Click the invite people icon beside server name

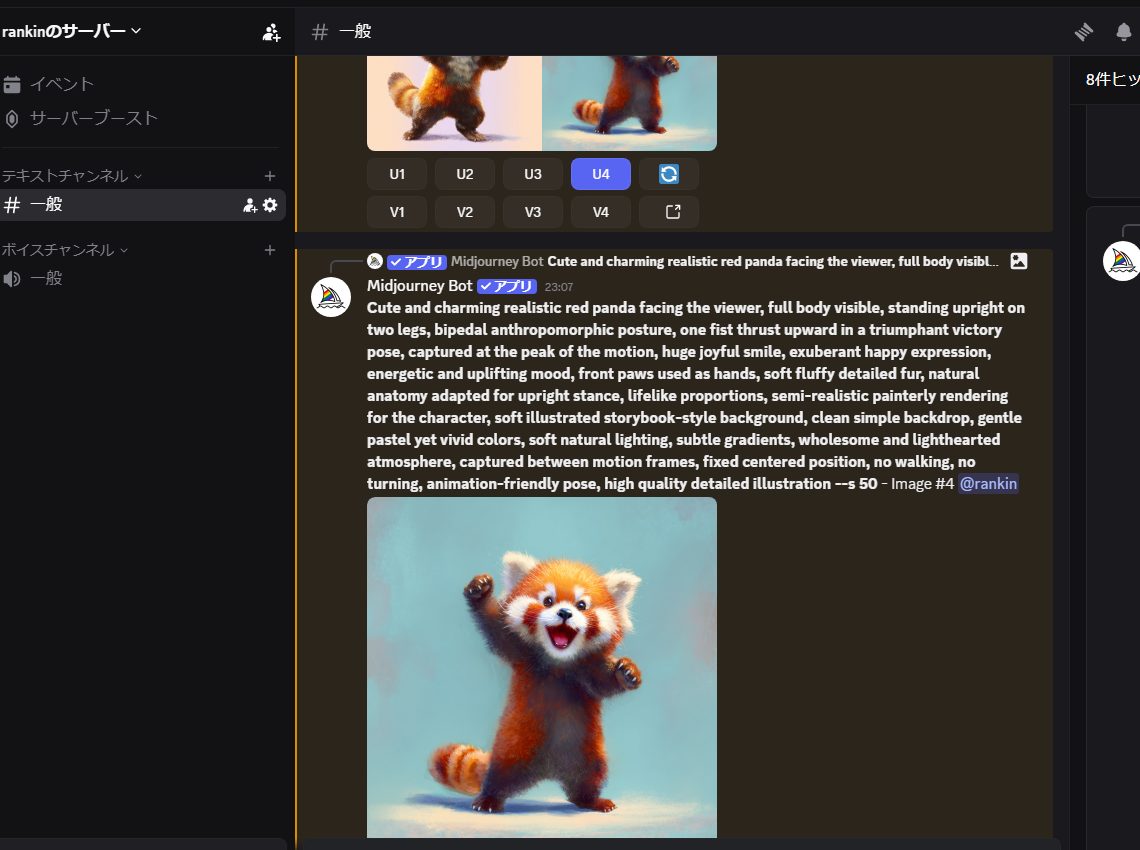click(271, 32)
